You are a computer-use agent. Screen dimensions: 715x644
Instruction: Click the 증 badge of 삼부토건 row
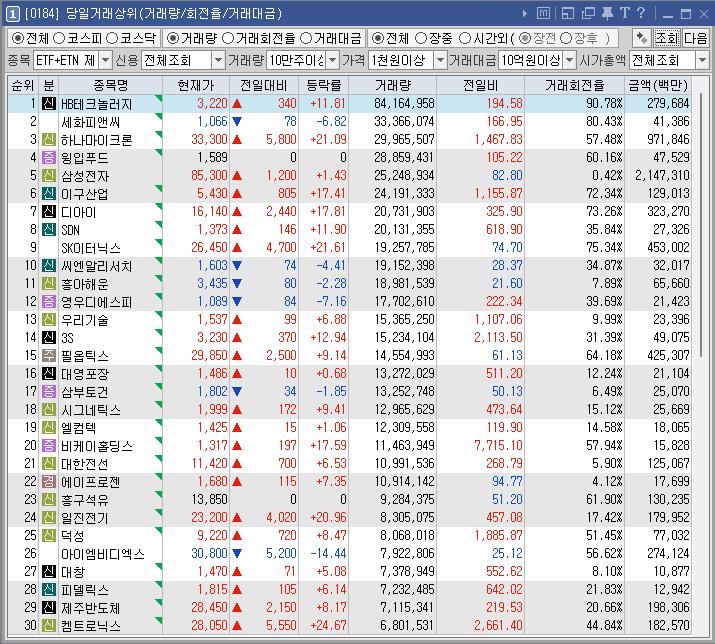(49, 391)
